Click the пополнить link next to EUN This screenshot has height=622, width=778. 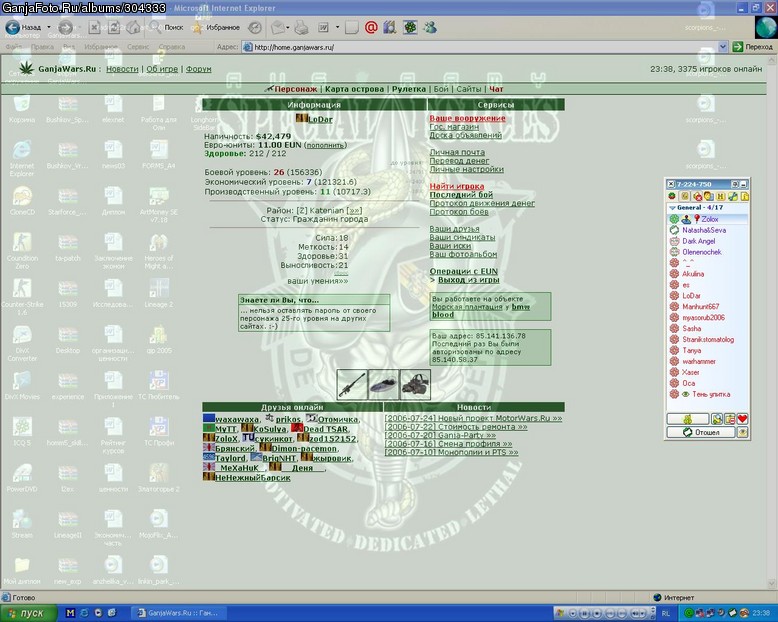(325, 145)
